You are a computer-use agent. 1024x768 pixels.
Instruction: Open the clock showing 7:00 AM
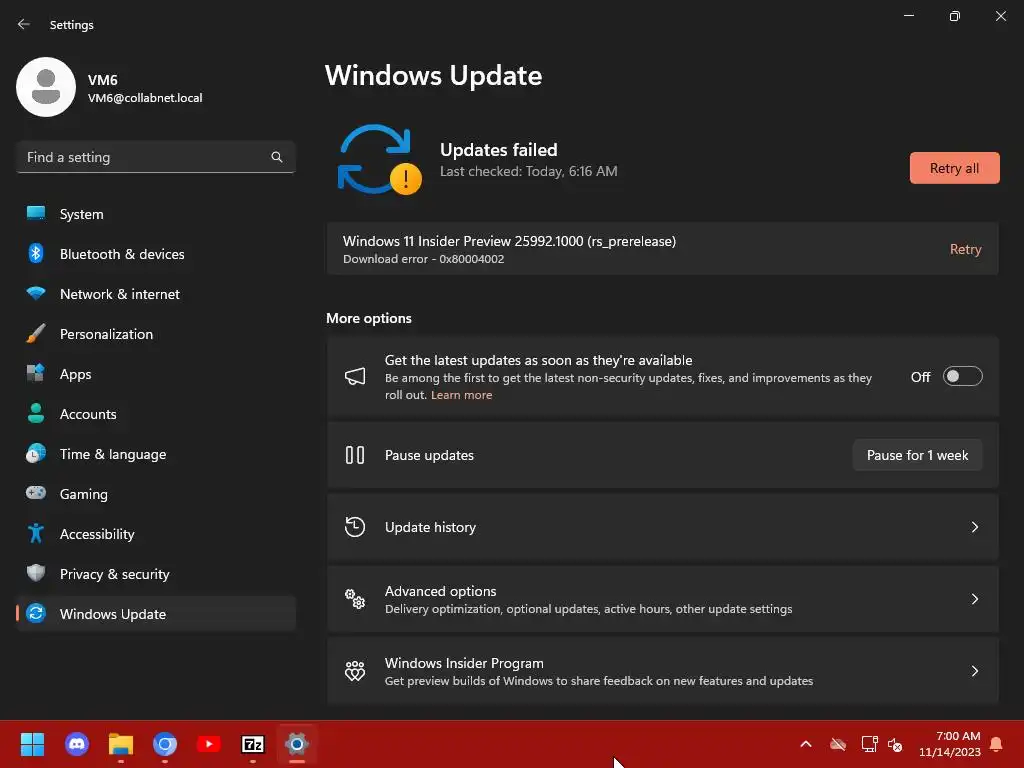point(950,744)
